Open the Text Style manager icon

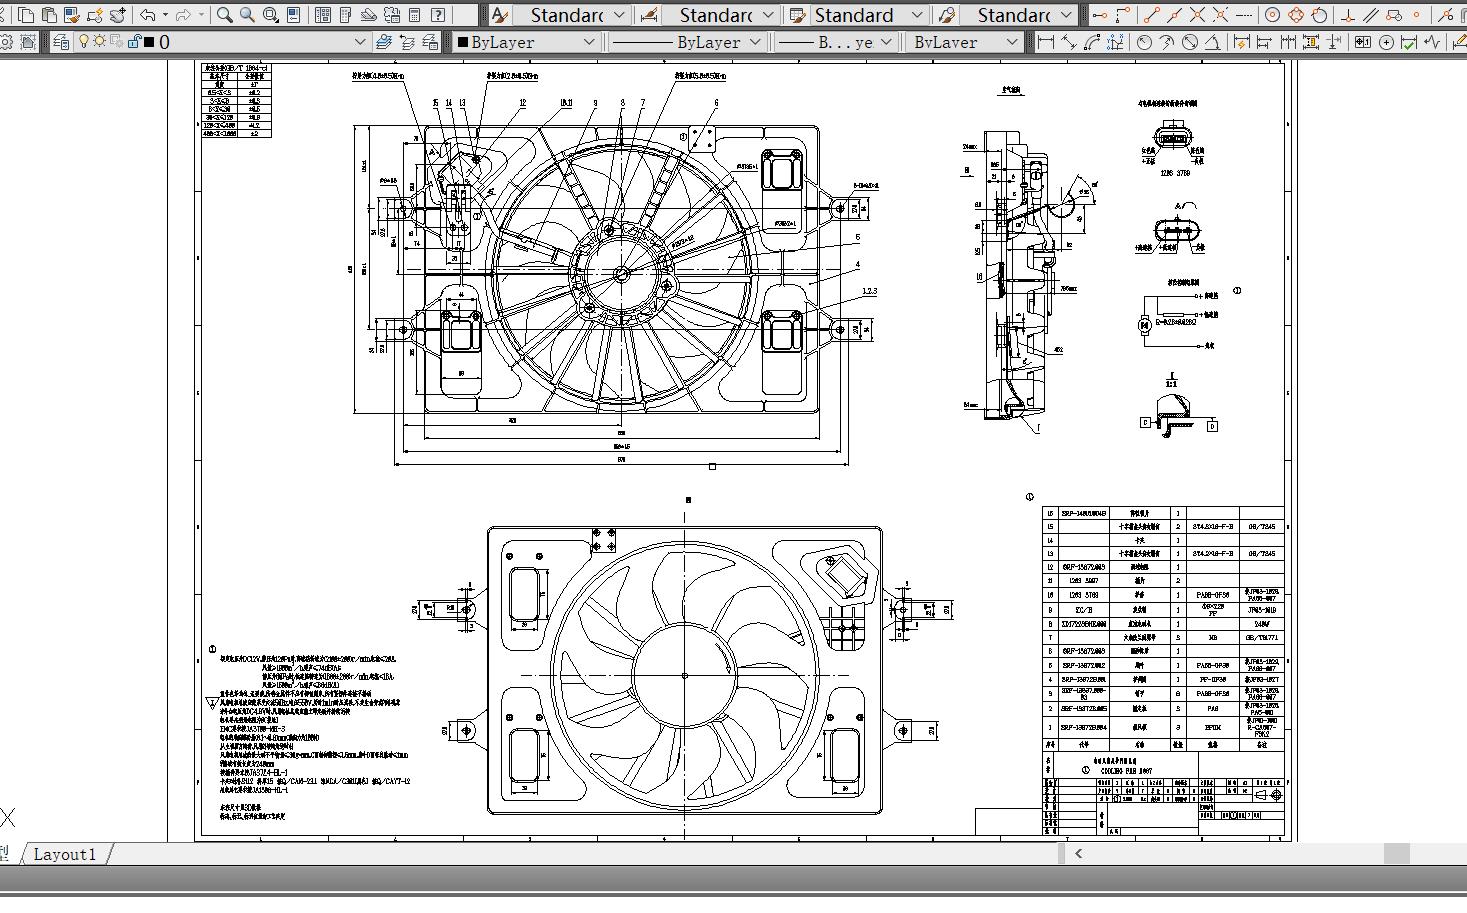point(499,15)
